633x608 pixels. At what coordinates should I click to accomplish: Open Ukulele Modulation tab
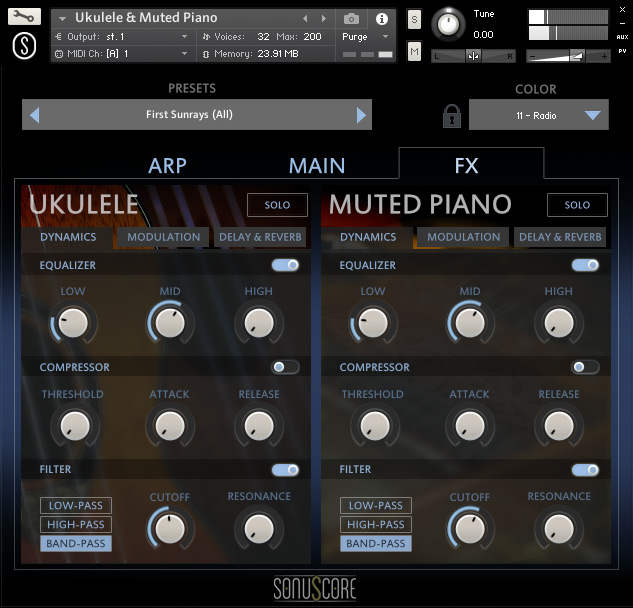pos(163,237)
